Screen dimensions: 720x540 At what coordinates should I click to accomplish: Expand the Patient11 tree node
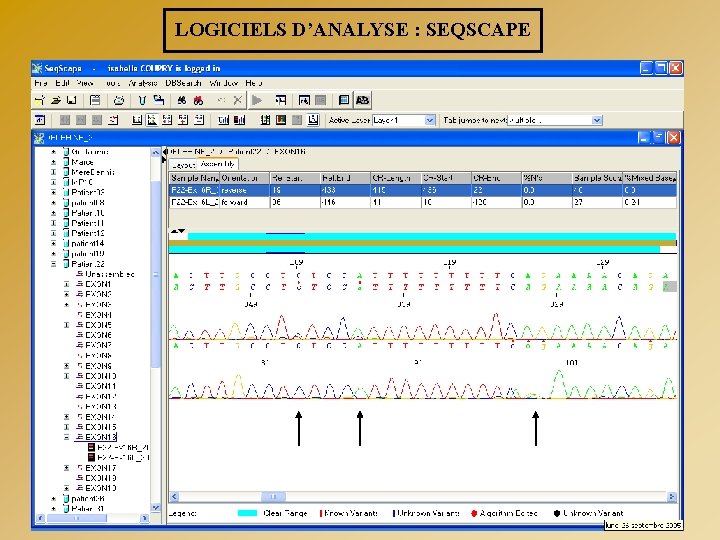tap(54, 223)
